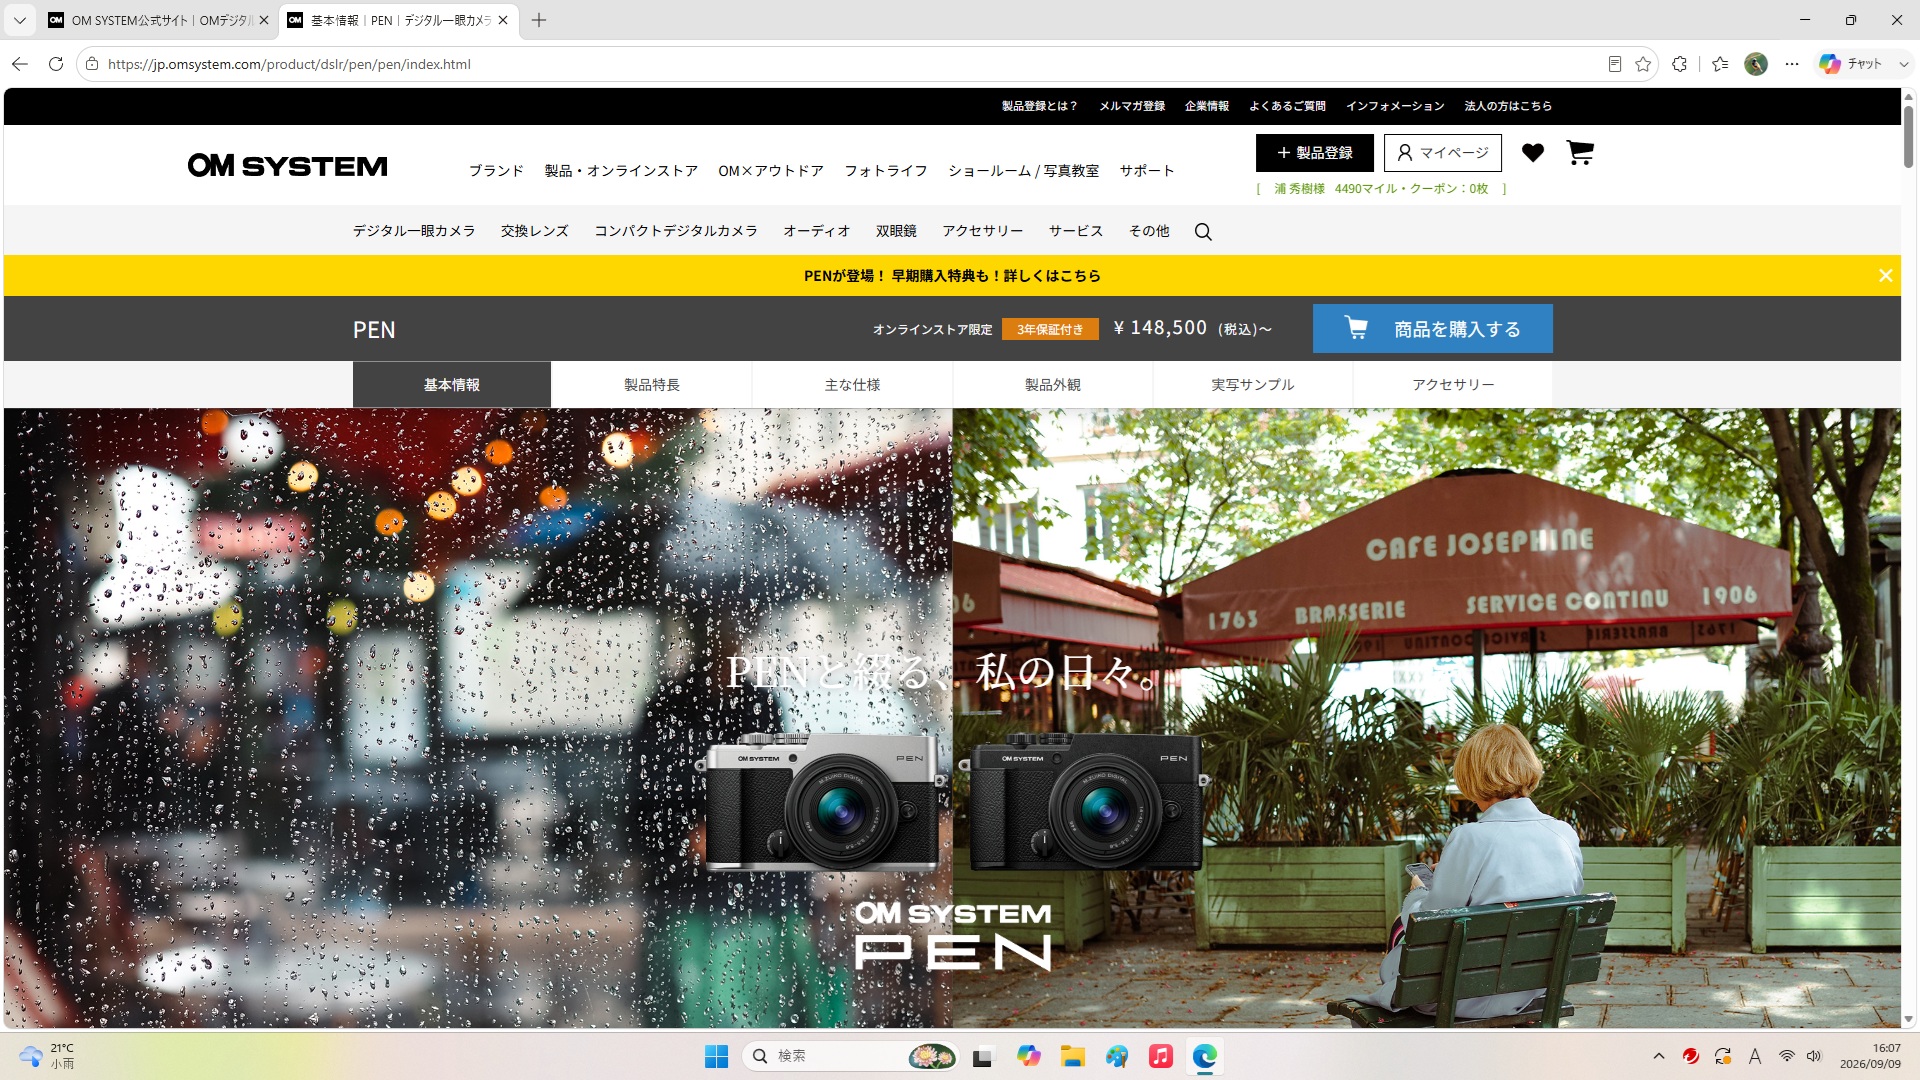Show hidden system tray icons
Viewport: 1920px width, 1080px height.
(1659, 1056)
